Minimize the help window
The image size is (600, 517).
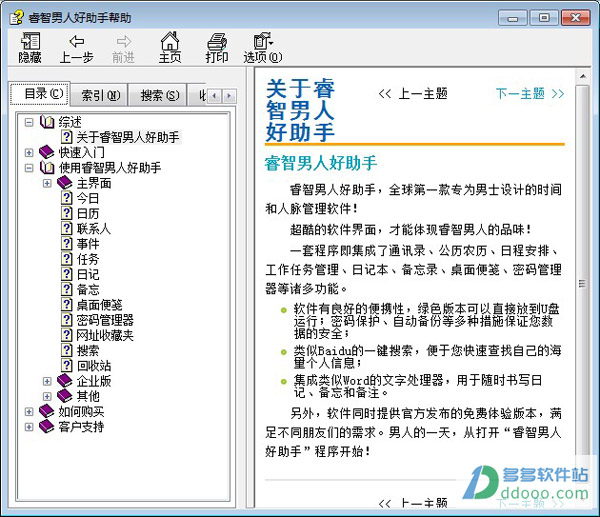coord(513,18)
